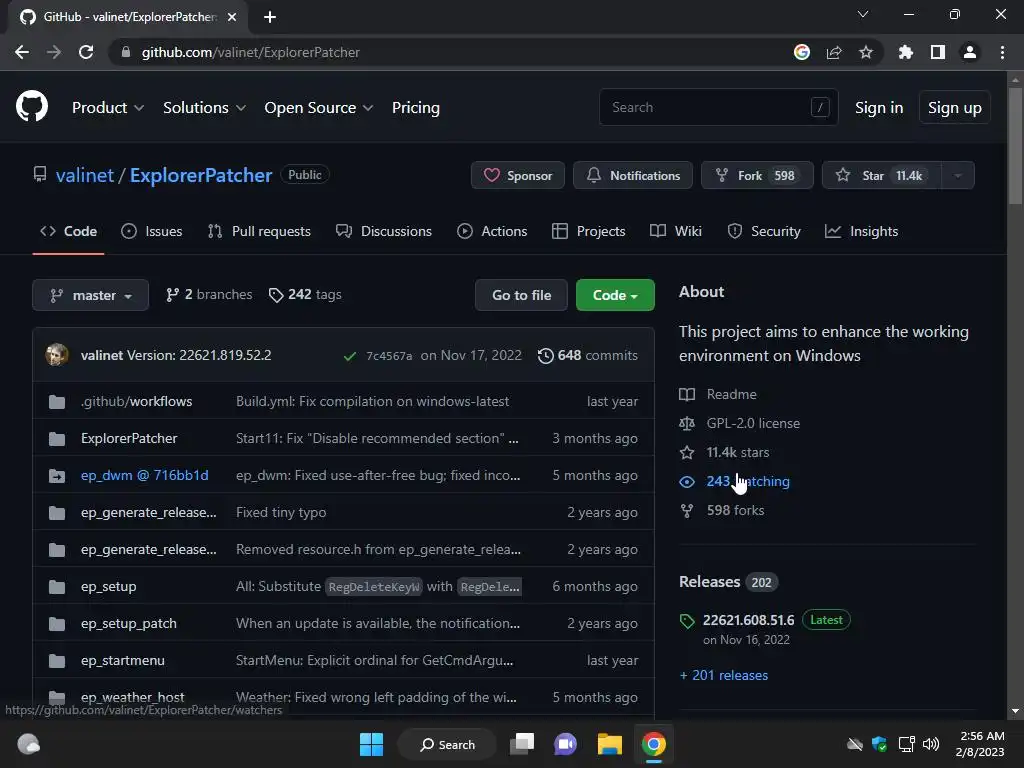Click the Pricing menu item
1024x768 pixels.
(x=416, y=108)
